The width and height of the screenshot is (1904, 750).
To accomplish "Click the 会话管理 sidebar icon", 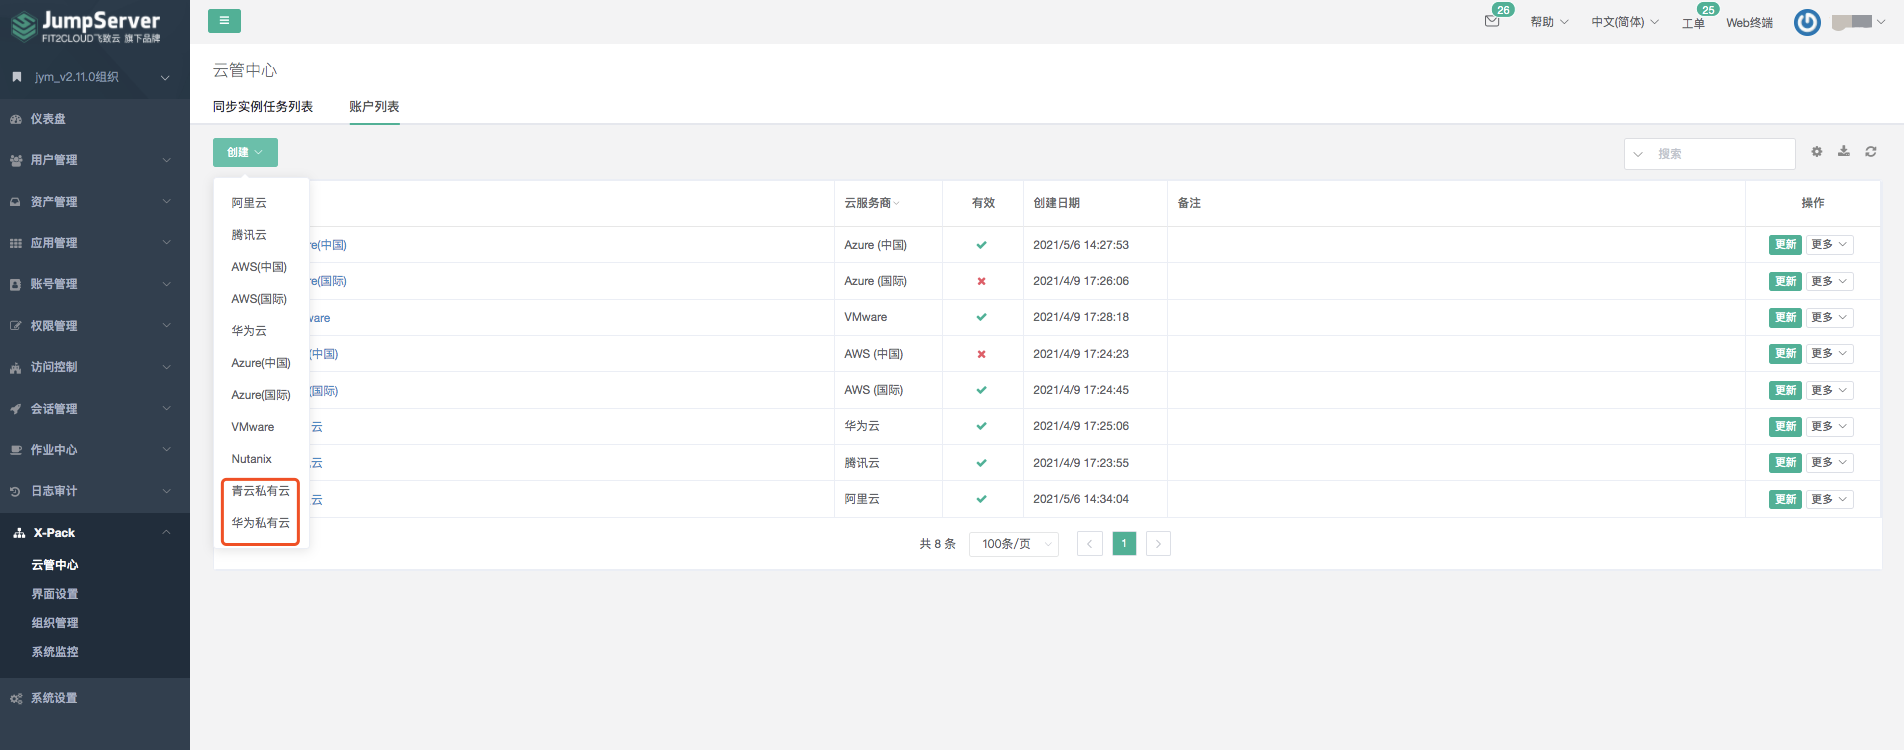I will pyautogui.click(x=16, y=409).
